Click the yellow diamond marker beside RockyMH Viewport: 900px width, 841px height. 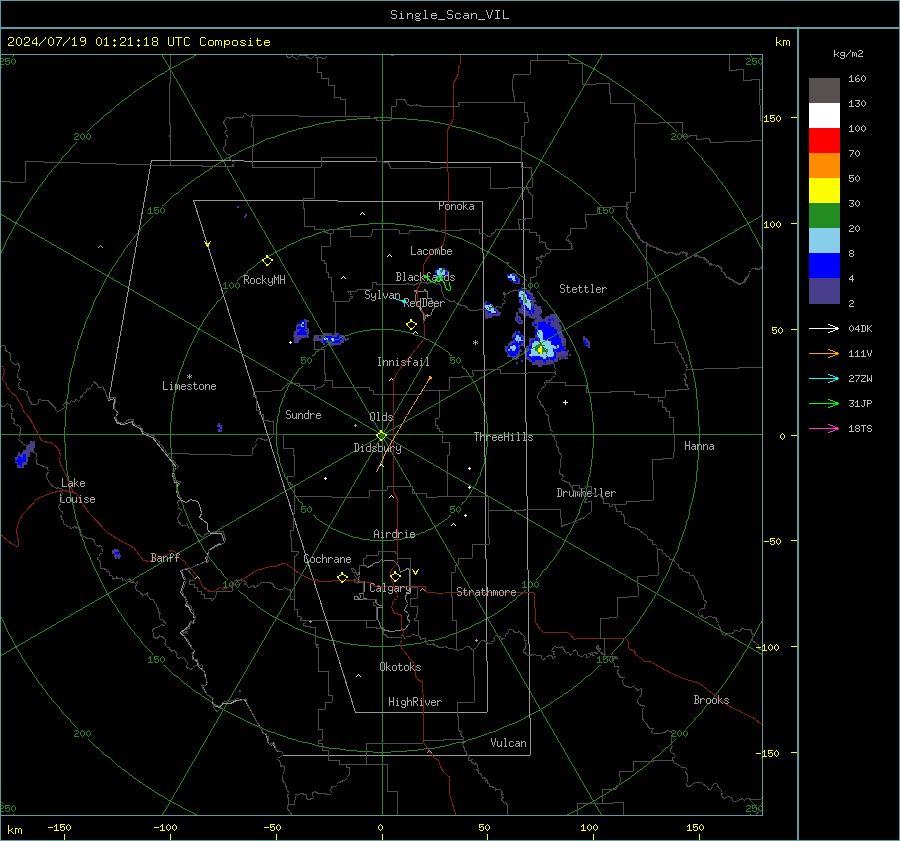click(x=267, y=261)
